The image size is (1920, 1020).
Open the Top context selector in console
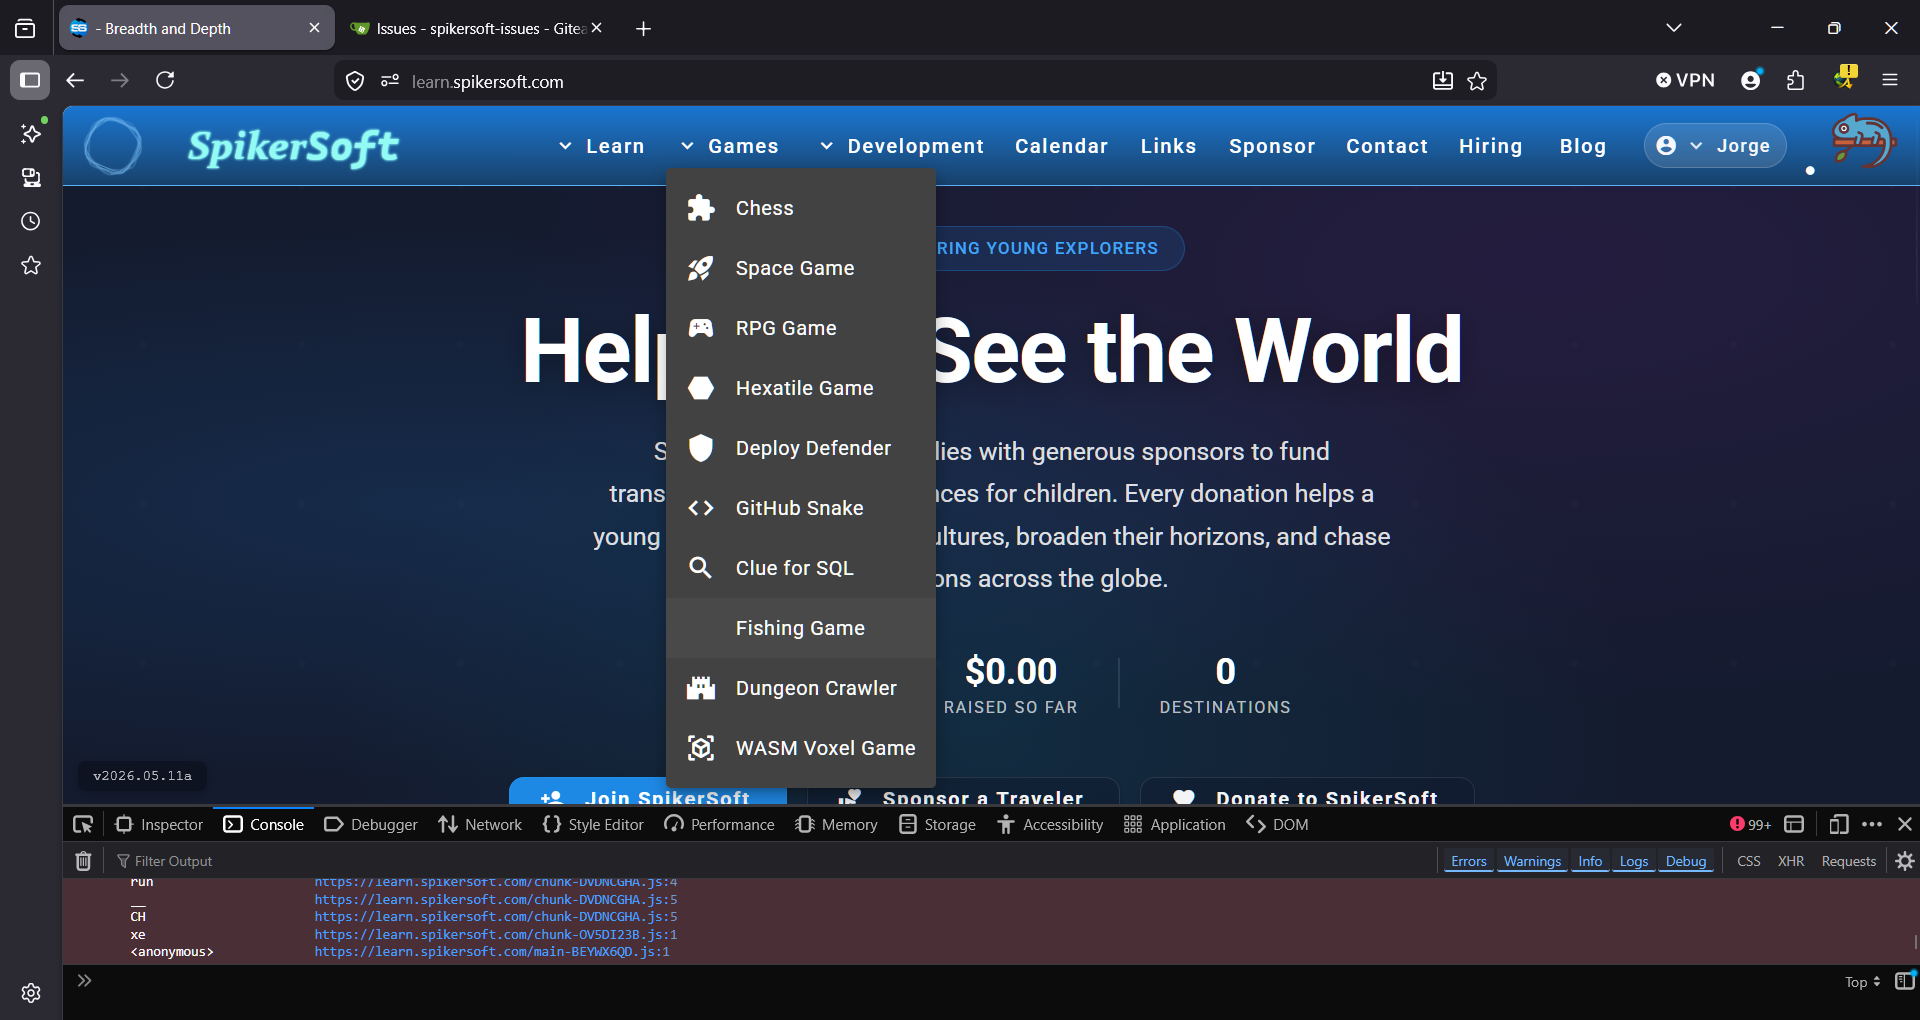(1862, 982)
